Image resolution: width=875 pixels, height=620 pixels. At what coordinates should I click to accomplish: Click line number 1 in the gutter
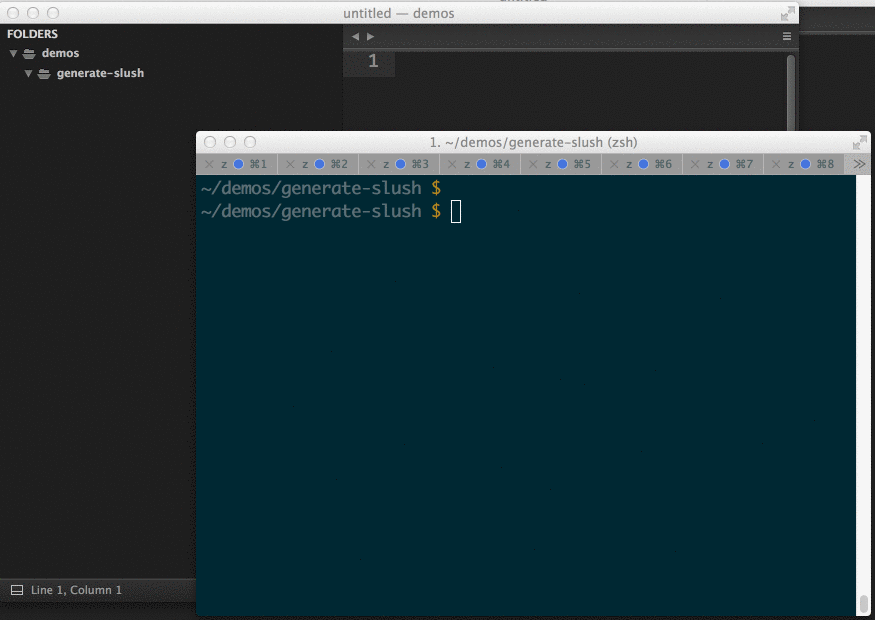coord(373,61)
